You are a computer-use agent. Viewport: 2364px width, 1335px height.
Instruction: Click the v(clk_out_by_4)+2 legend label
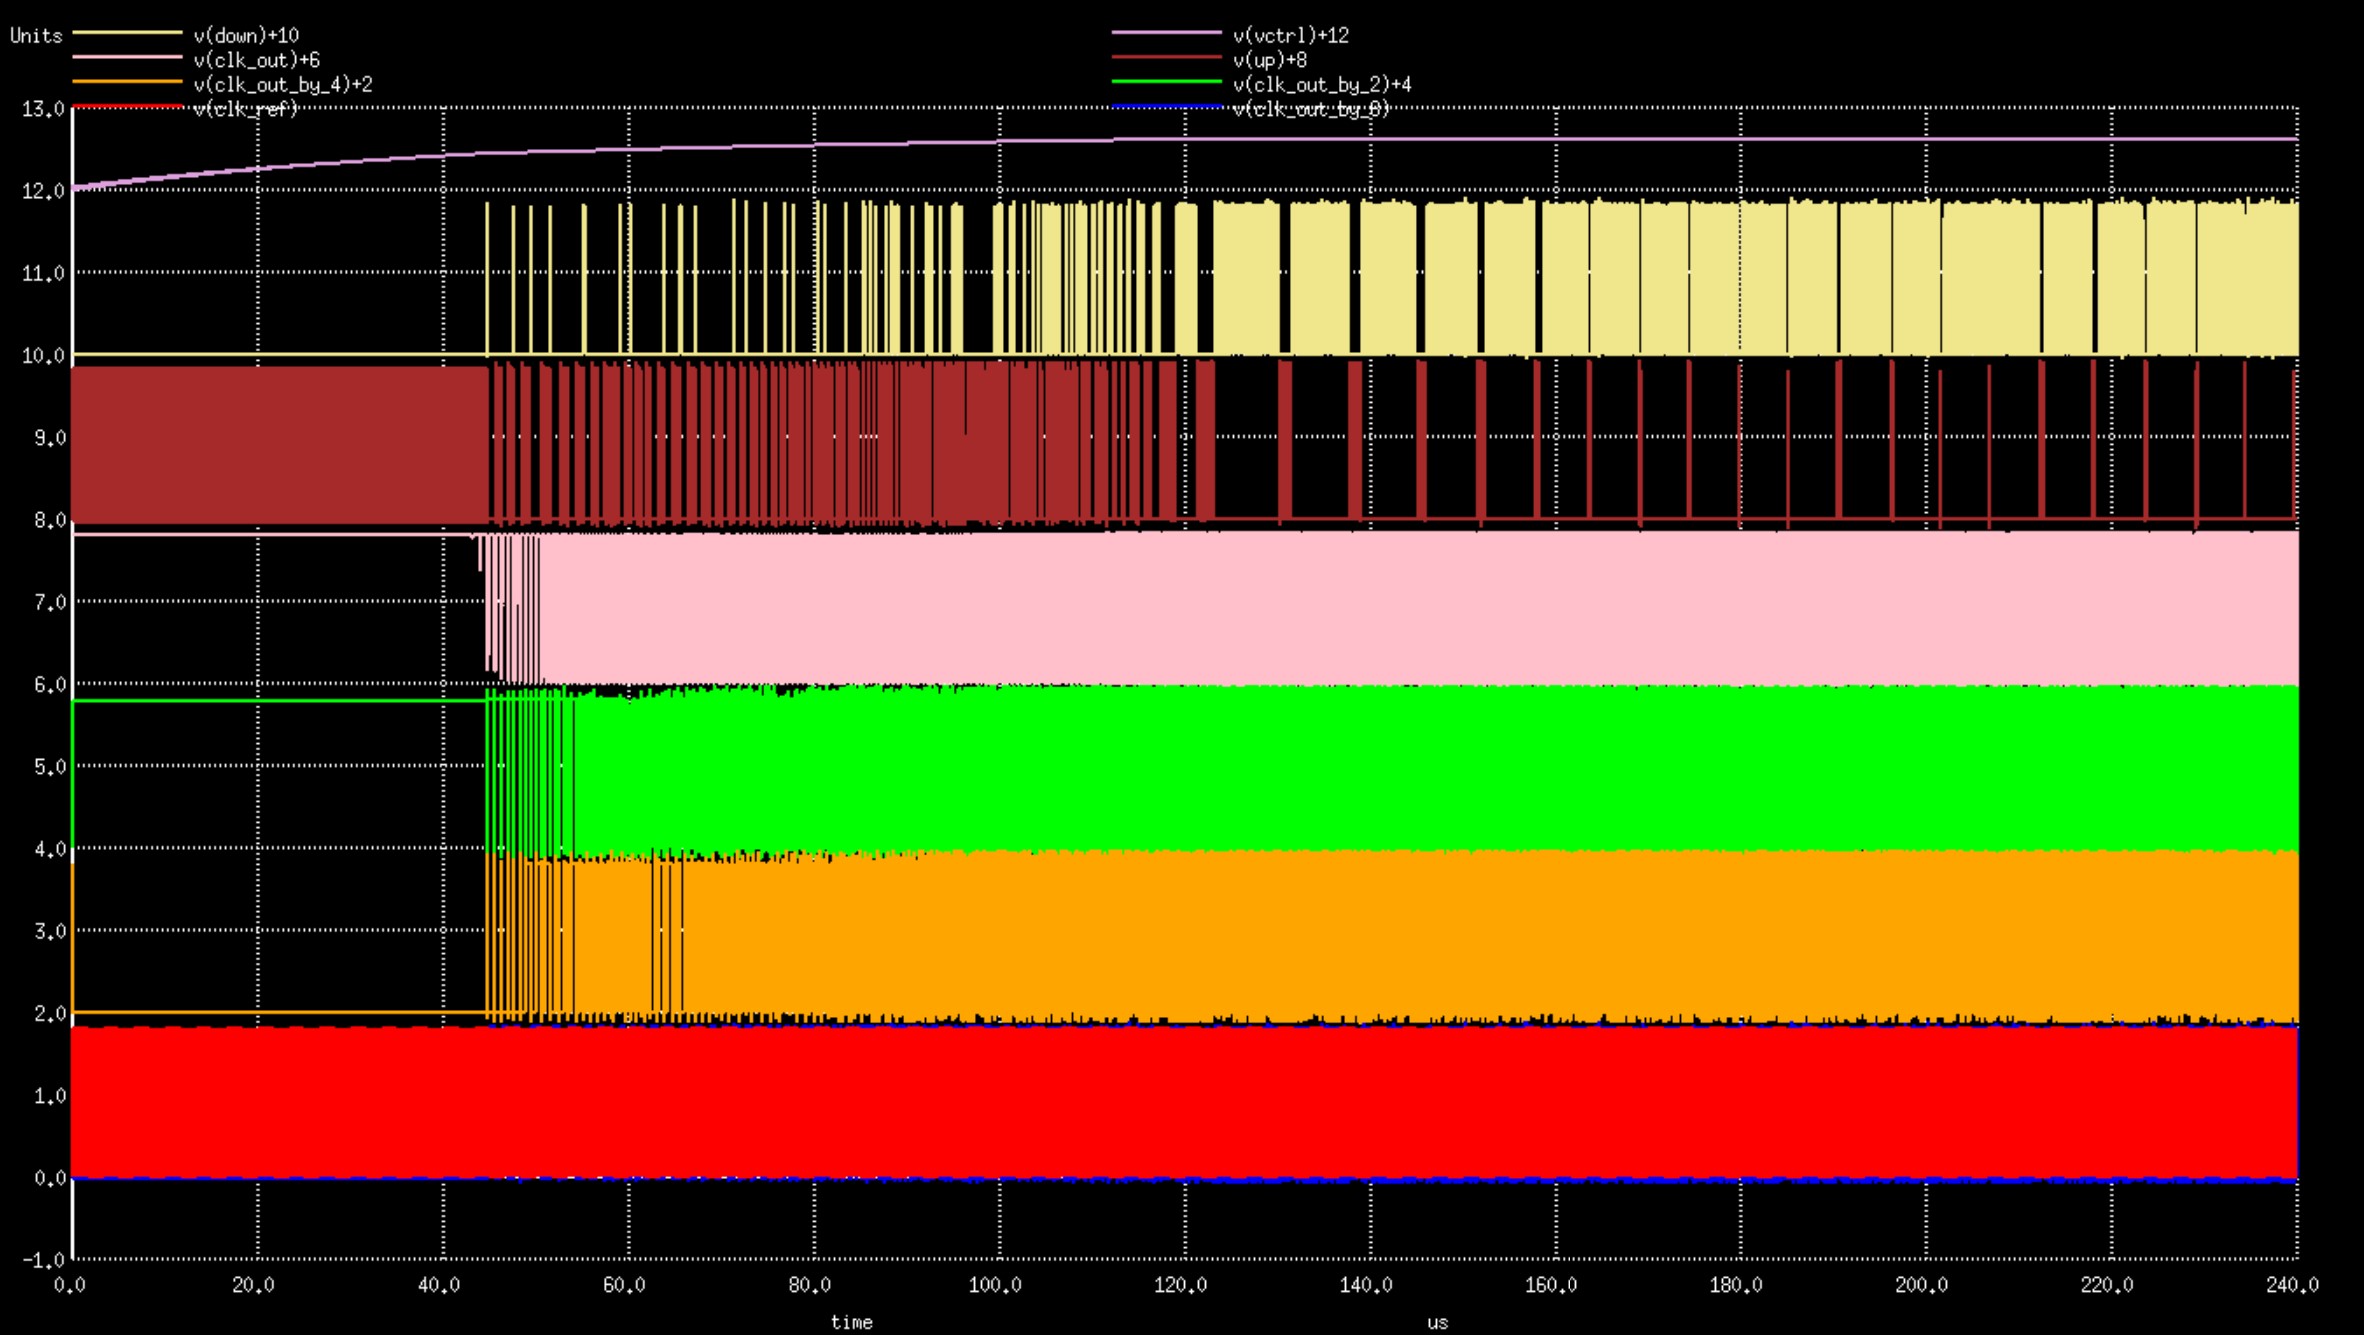[282, 85]
